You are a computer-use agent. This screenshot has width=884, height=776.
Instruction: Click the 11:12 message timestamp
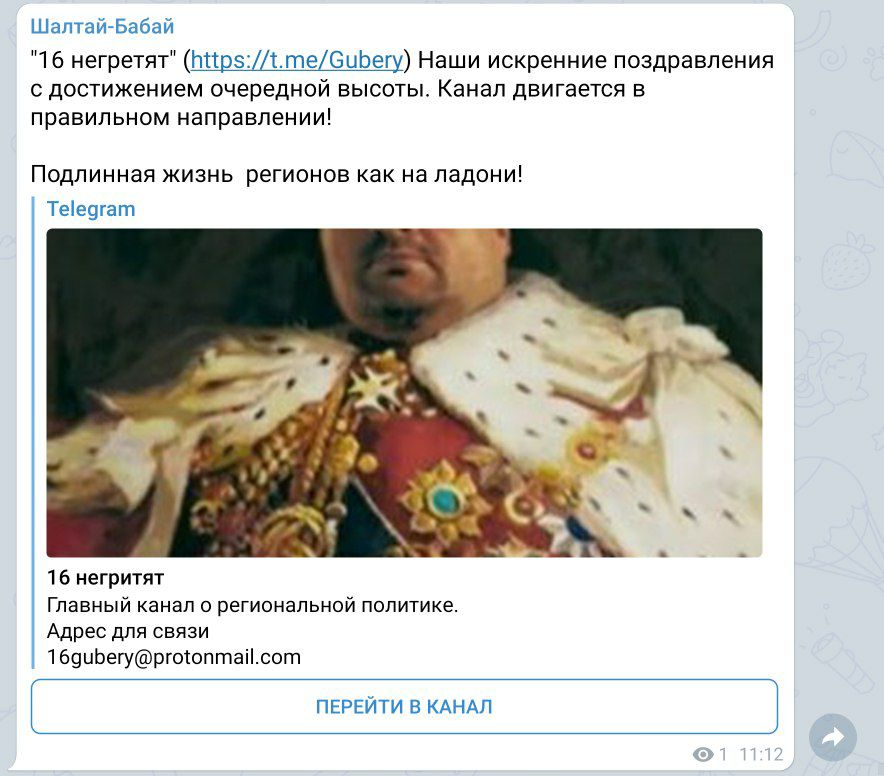coord(761,754)
